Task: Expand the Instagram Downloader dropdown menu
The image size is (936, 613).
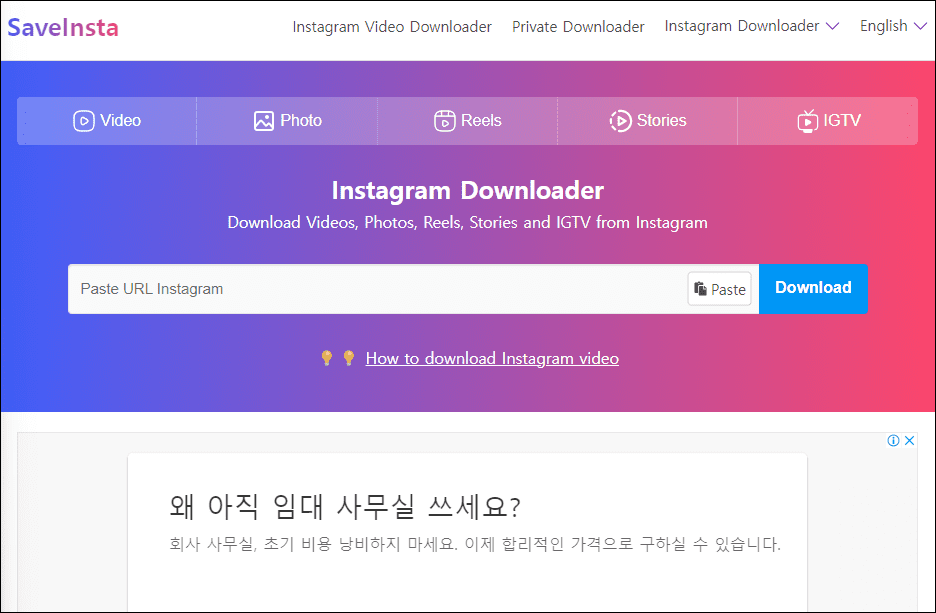Action: (752, 26)
